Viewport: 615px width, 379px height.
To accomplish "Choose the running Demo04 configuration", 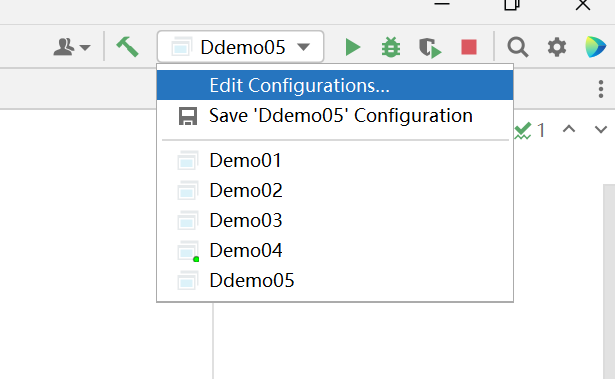I will point(335,250).
